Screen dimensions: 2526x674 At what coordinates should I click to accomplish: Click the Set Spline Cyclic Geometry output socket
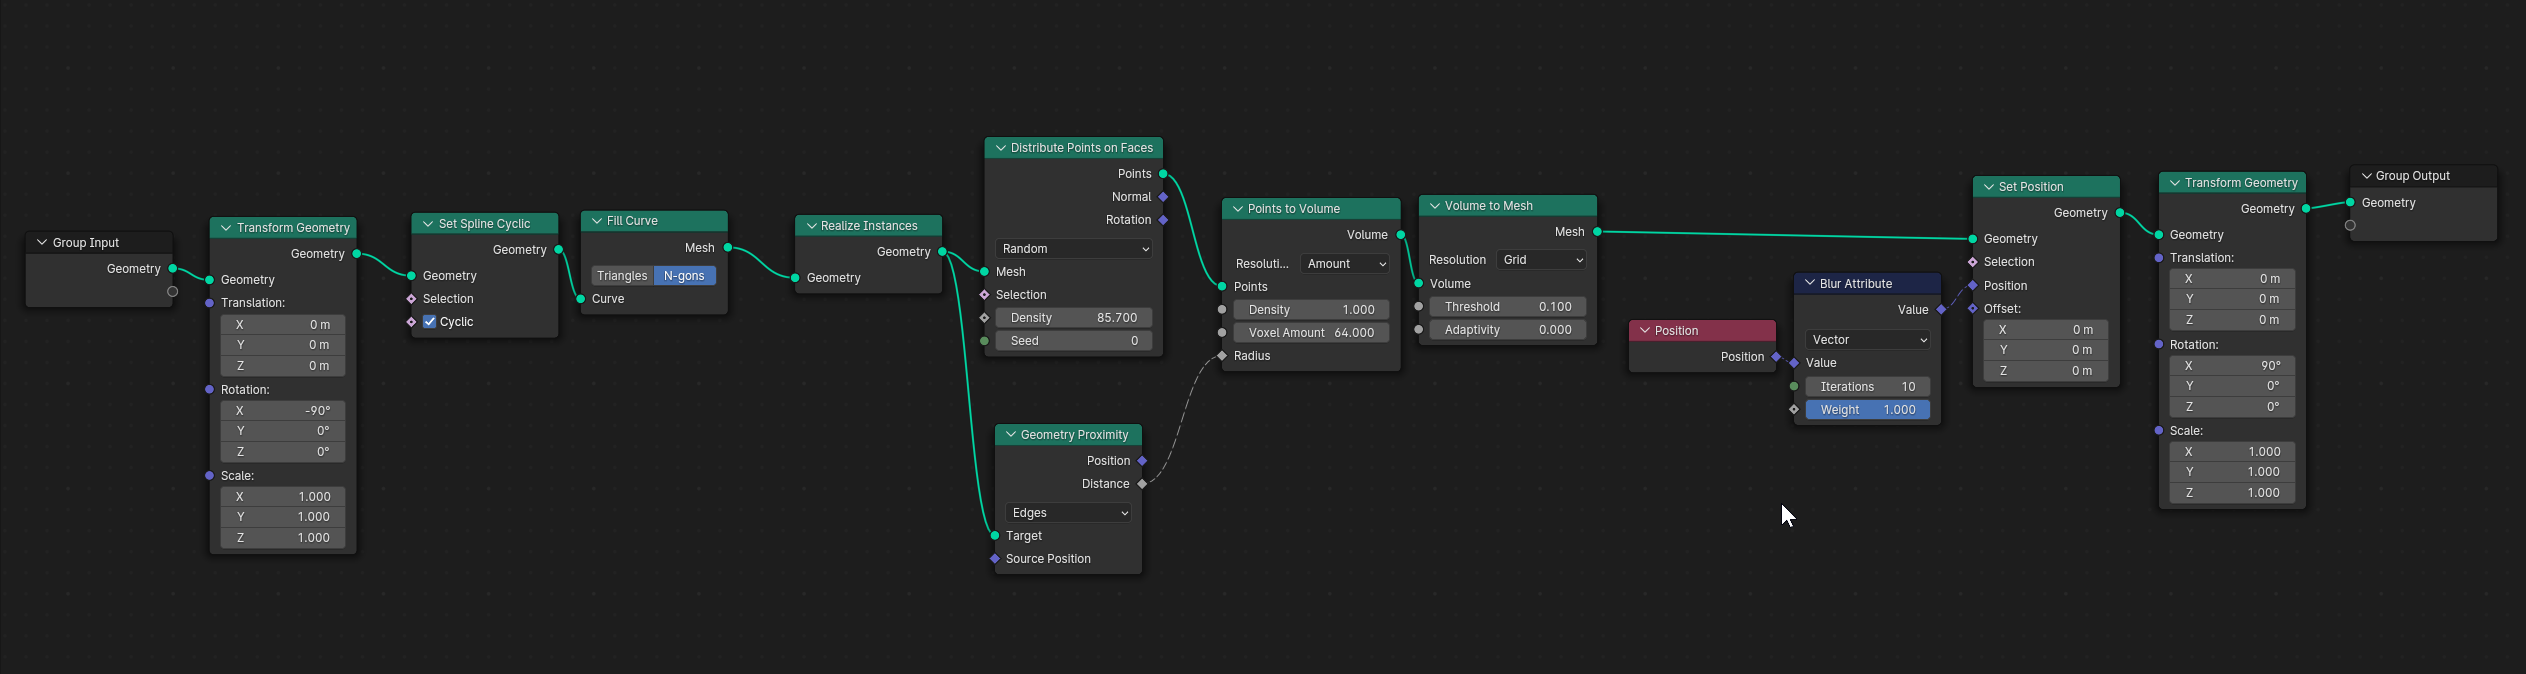click(558, 250)
